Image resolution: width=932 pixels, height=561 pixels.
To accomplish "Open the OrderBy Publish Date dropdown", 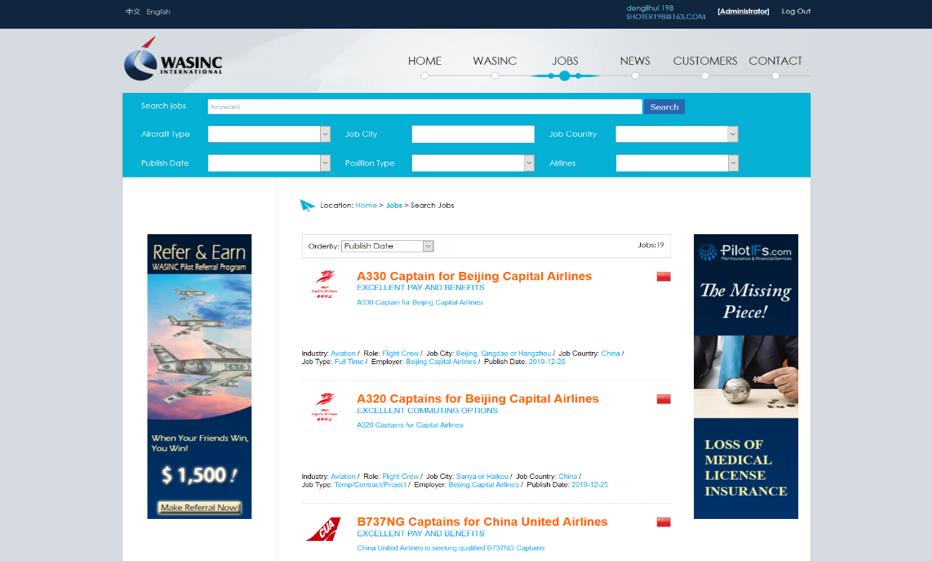I will pos(387,246).
